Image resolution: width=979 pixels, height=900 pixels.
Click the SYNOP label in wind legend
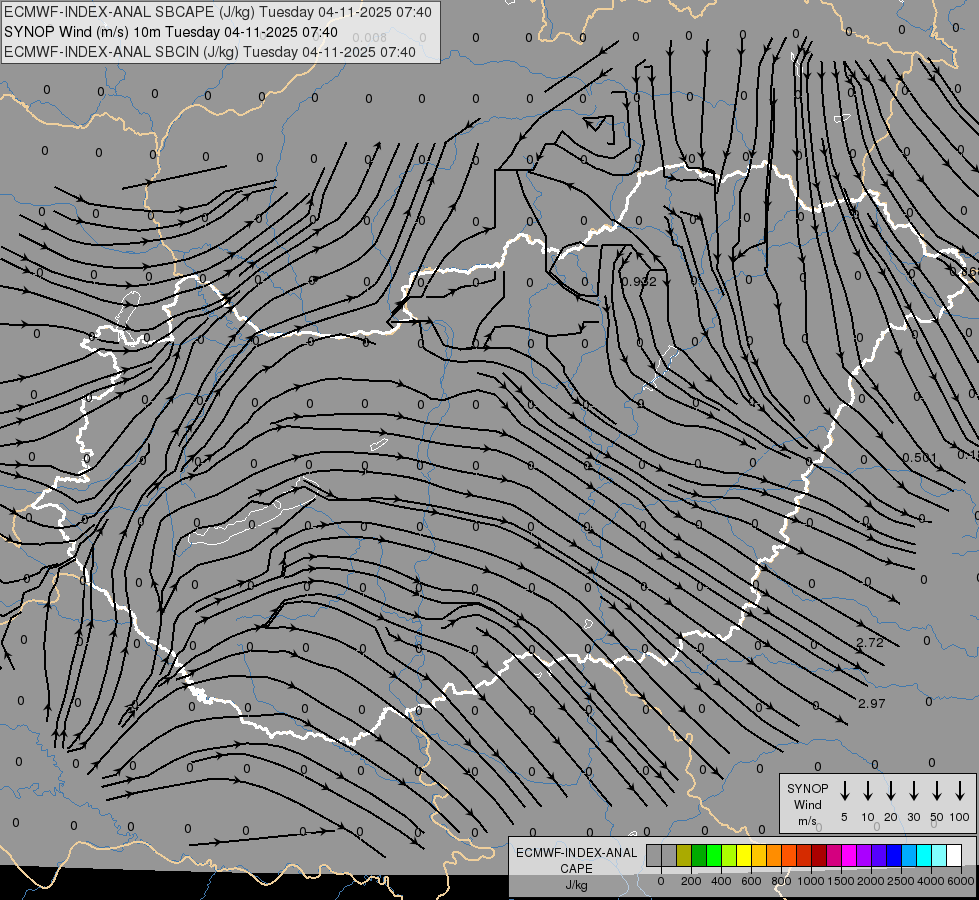coord(807,788)
